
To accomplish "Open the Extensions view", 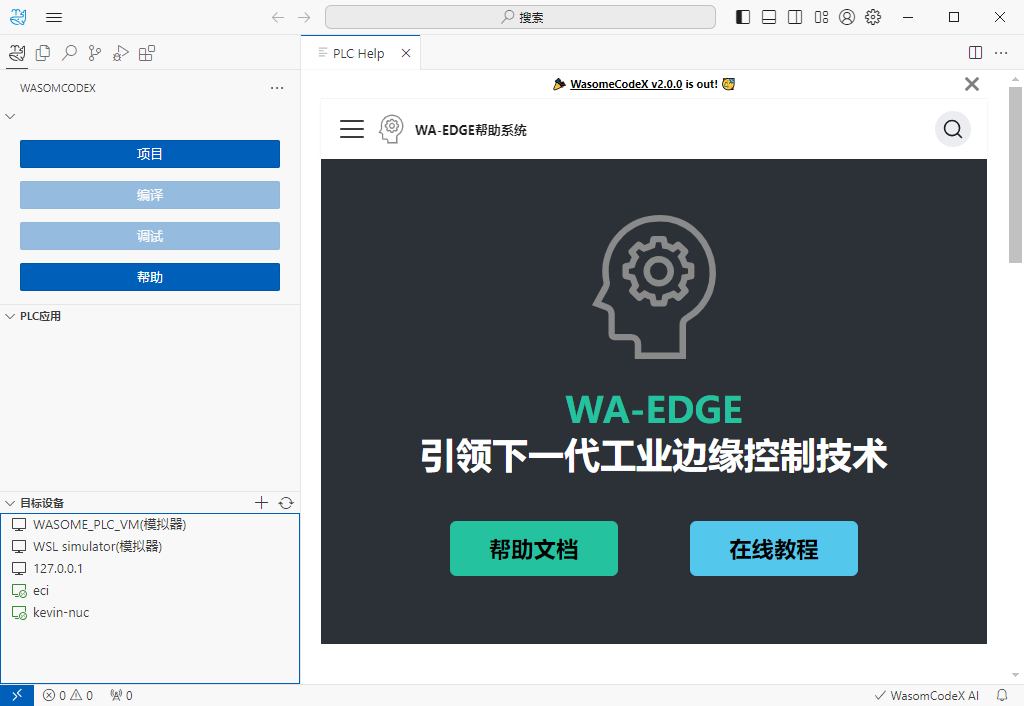I will 147,53.
